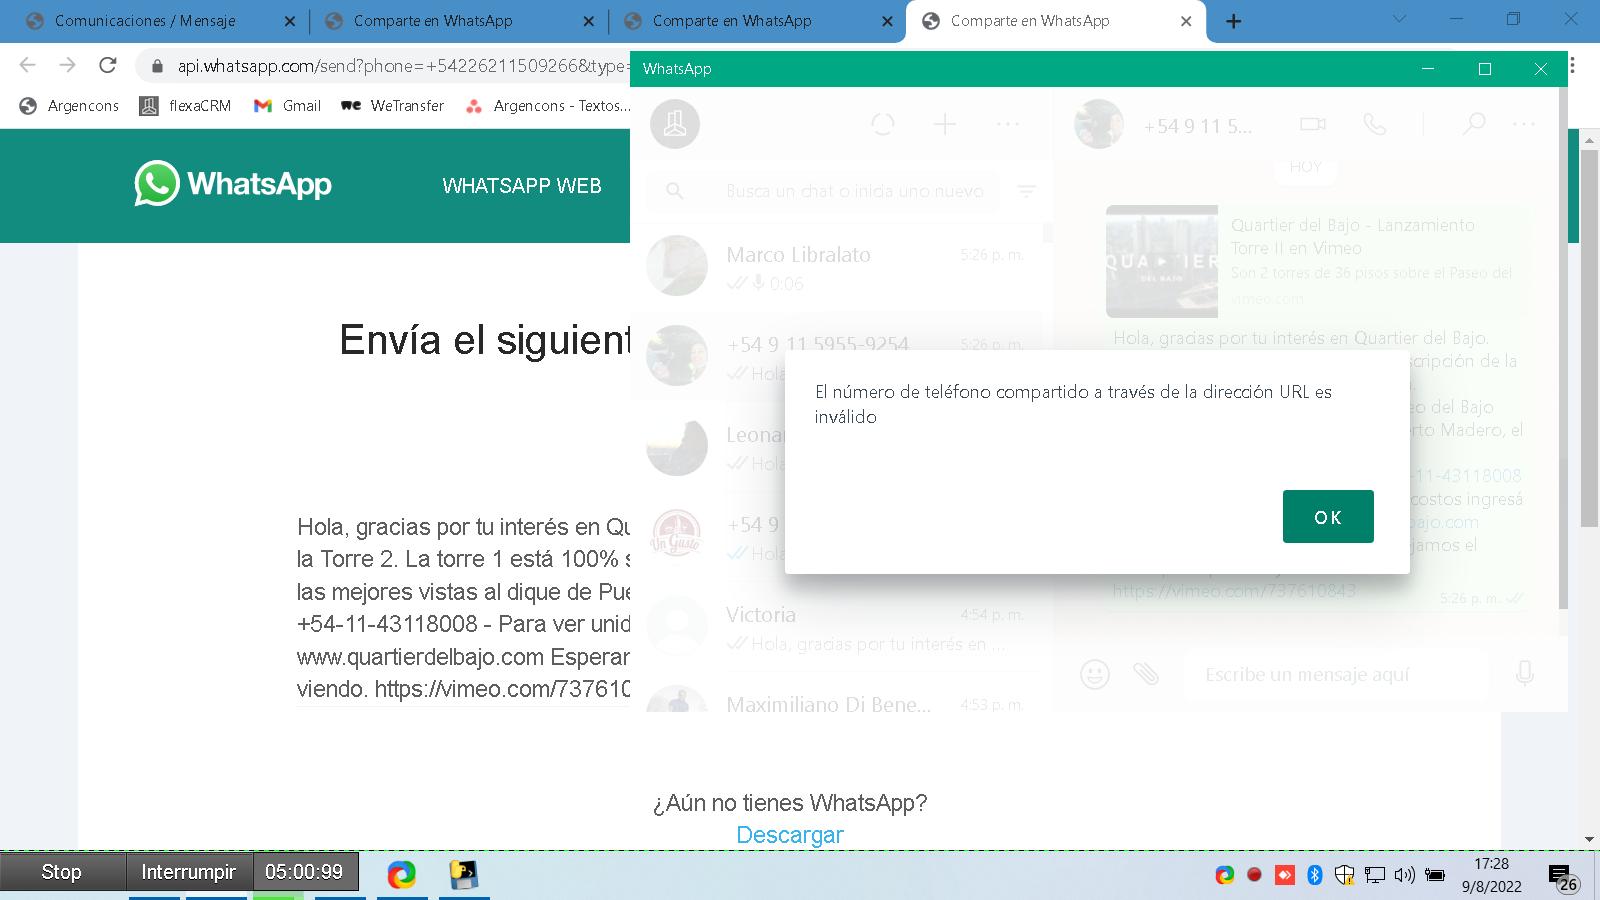
Task: Close the active Comparte en WhatsApp tab
Action: (x=1186, y=21)
